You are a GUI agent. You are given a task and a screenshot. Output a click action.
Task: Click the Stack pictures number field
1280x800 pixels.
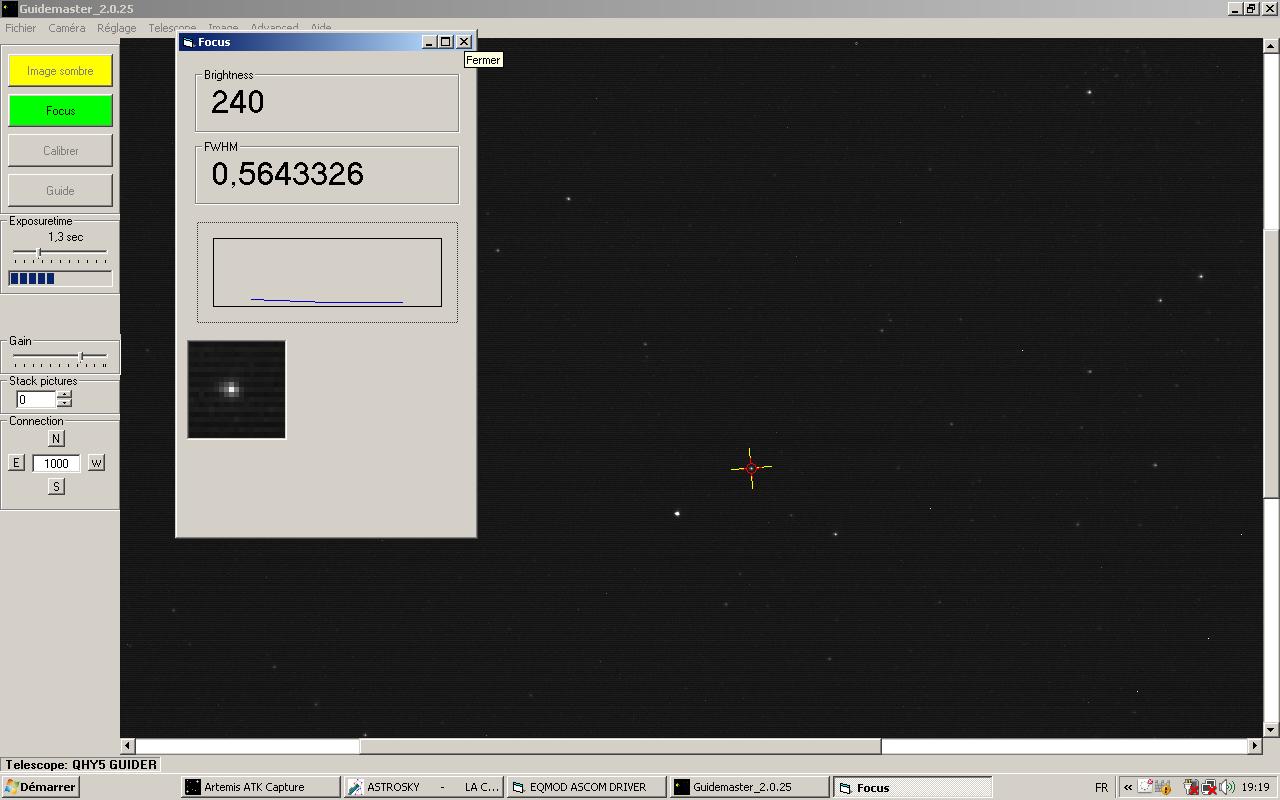36,399
